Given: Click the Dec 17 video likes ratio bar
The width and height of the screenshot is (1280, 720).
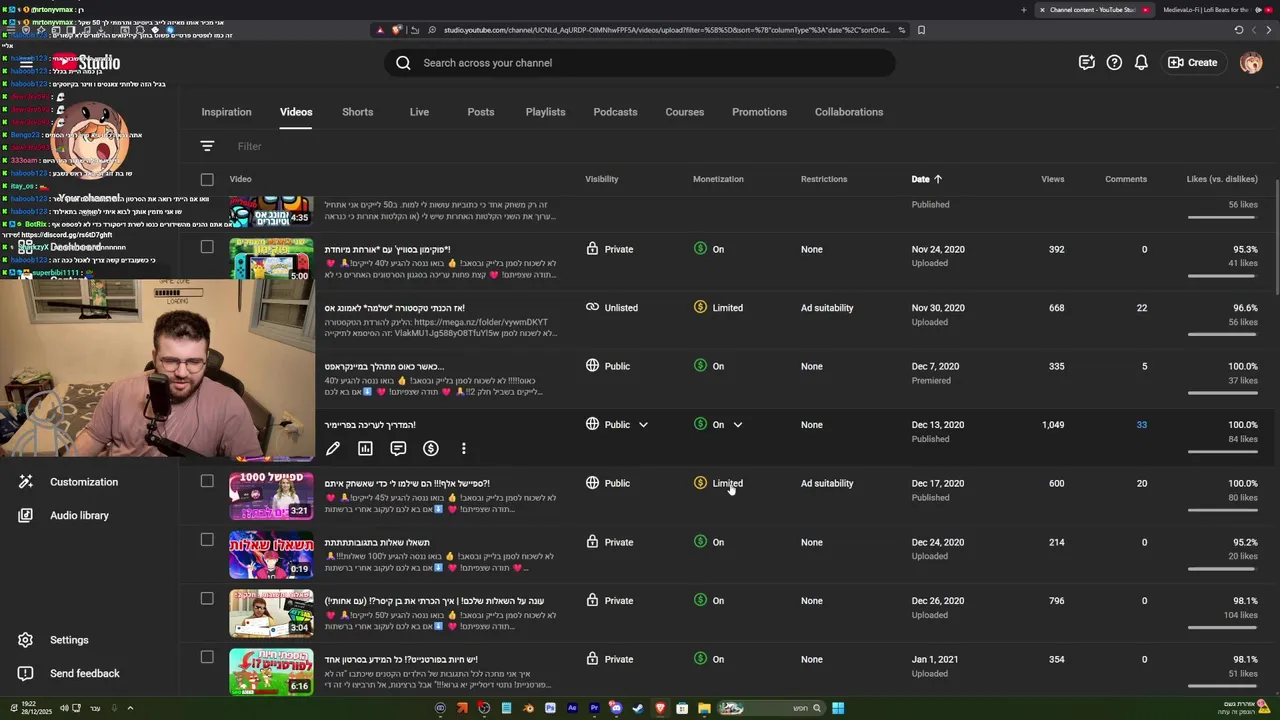Looking at the screenshot, I should (1222, 510).
